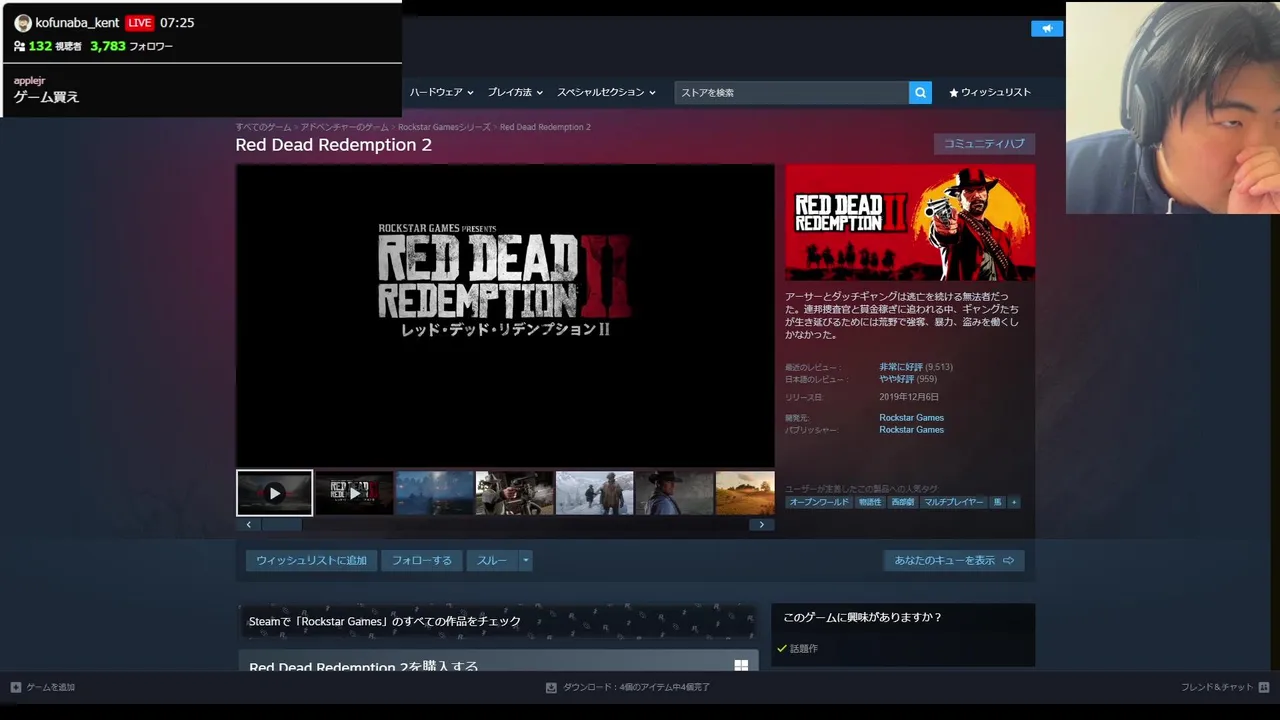Select the second trailer thumbnail
1280x720 pixels.
point(354,493)
